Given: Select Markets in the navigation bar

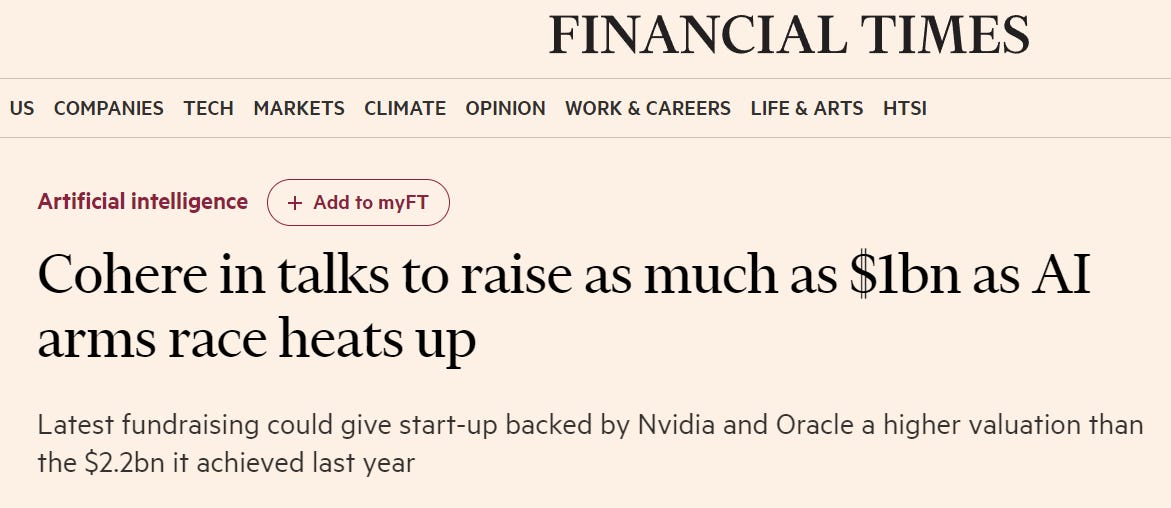Looking at the screenshot, I should (298, 109).
